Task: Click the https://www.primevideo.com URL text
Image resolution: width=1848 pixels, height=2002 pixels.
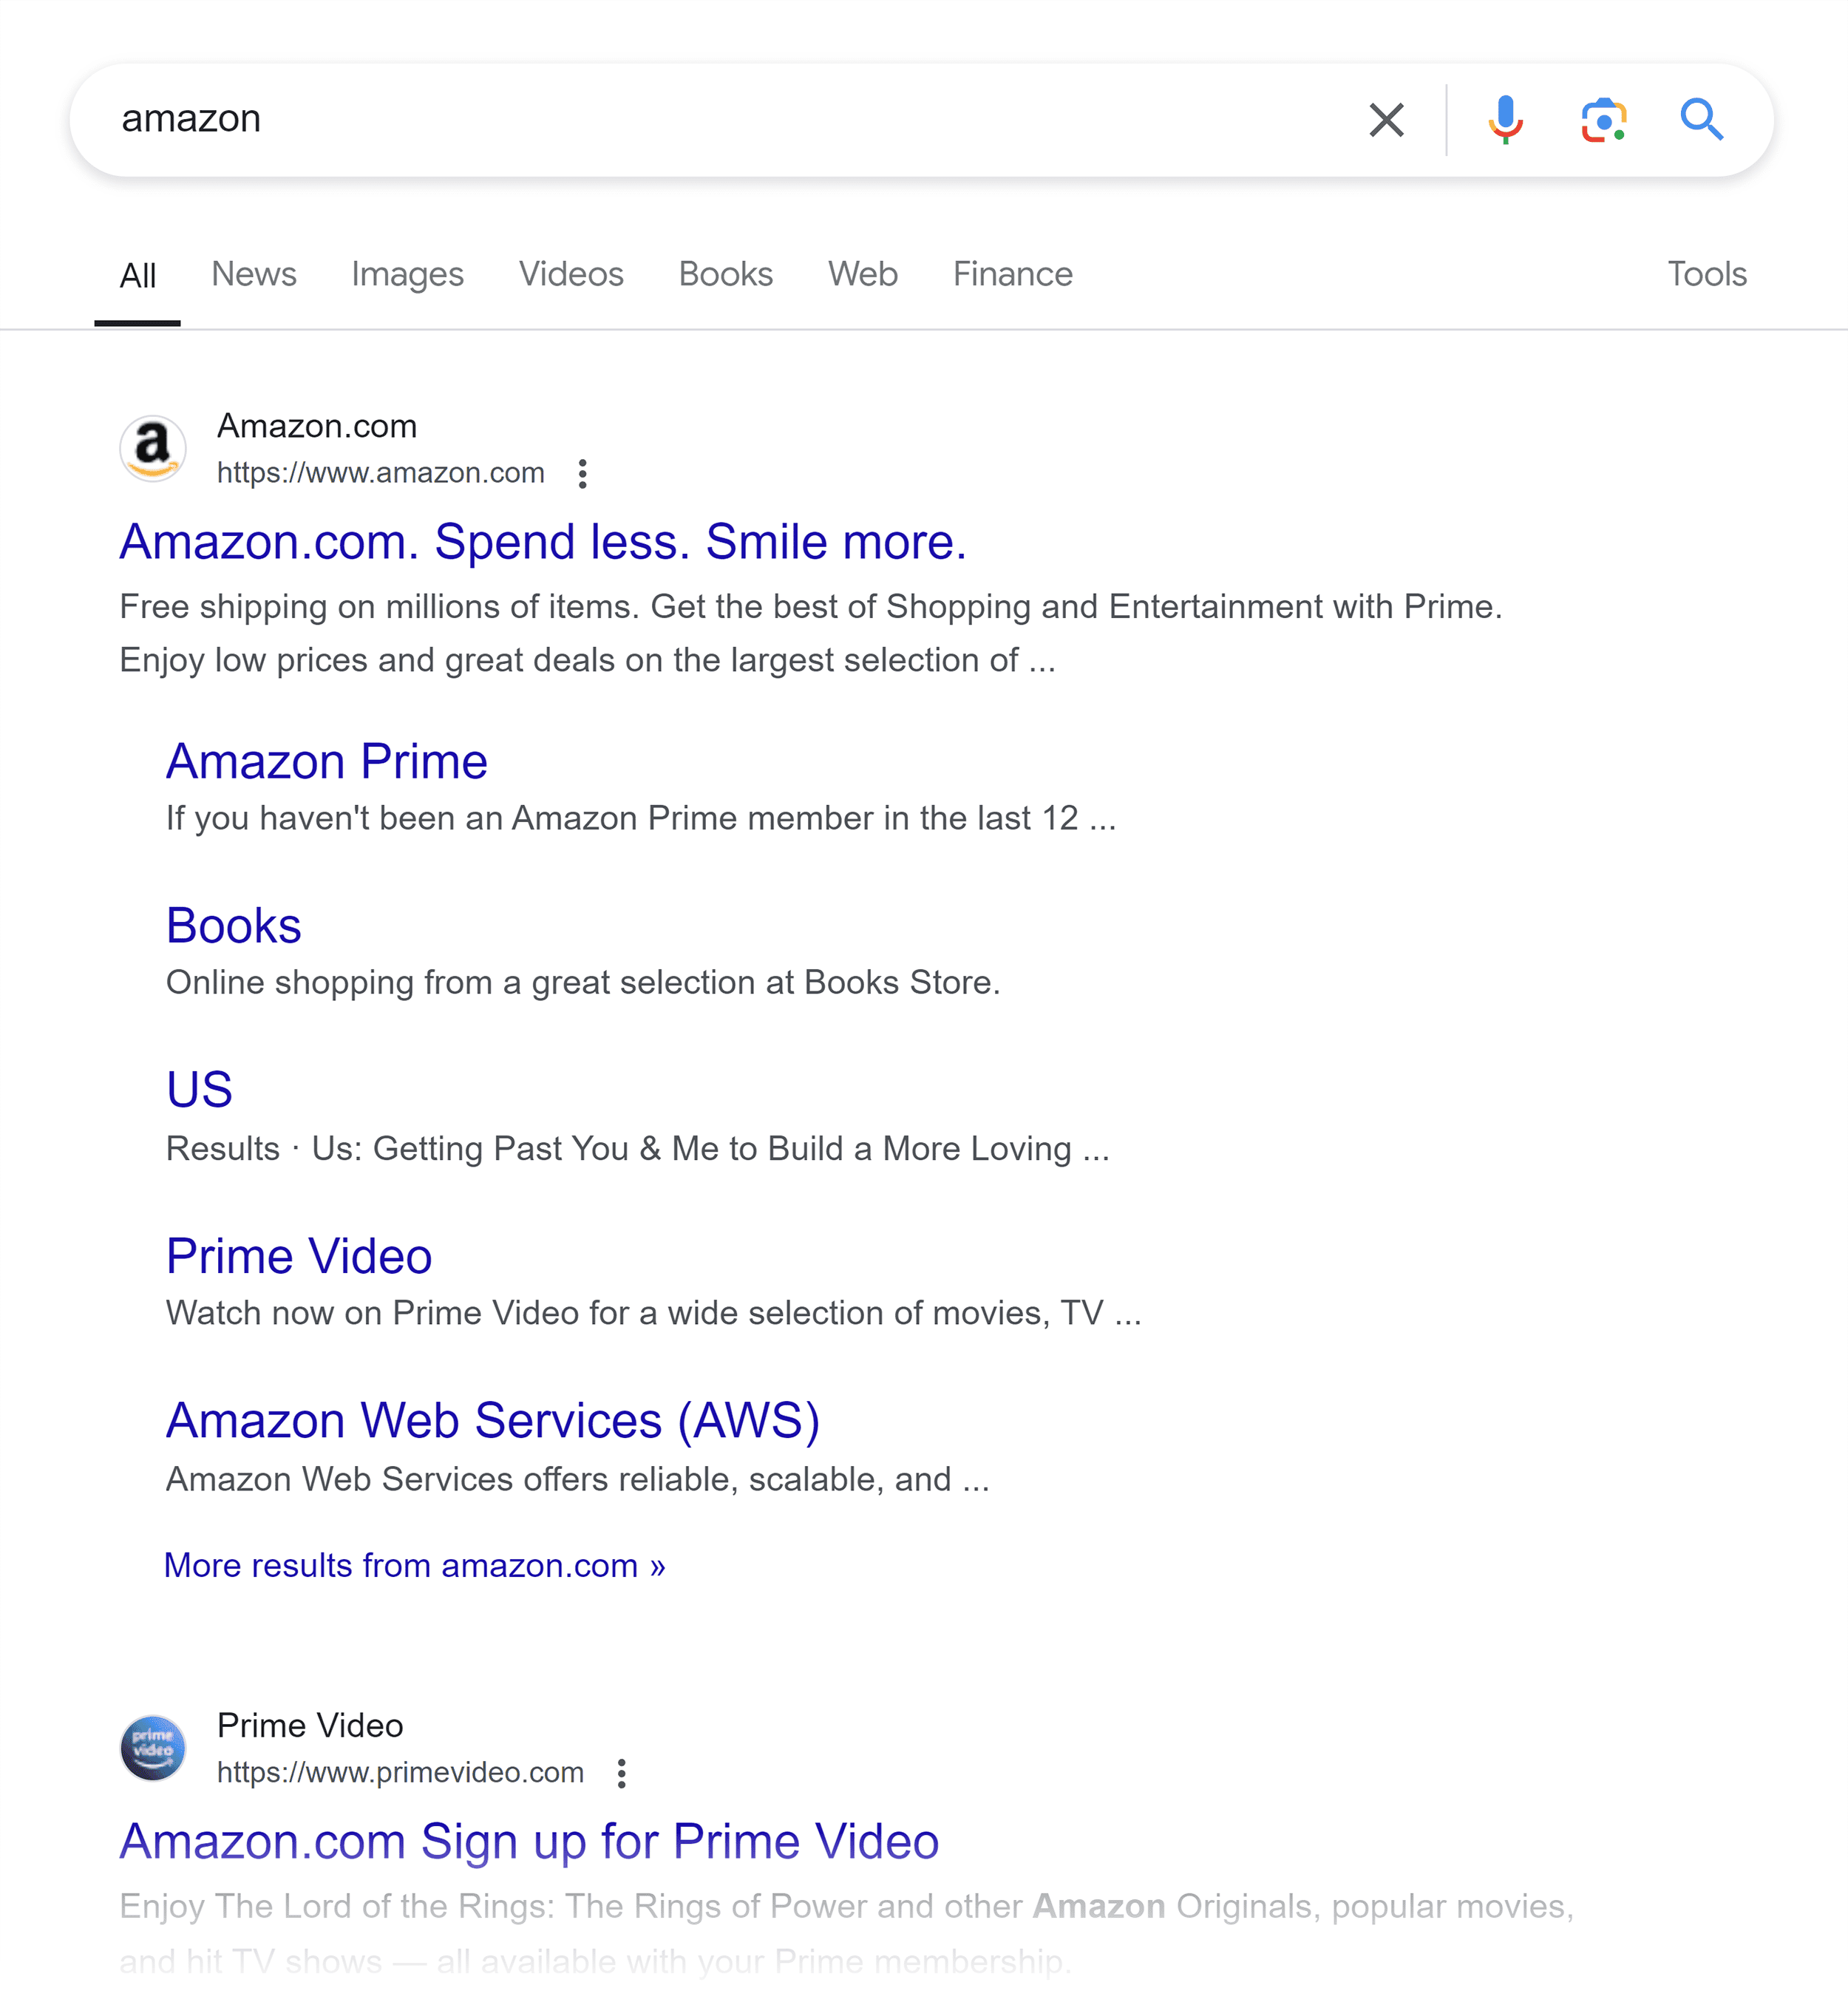Action: 401,1773
